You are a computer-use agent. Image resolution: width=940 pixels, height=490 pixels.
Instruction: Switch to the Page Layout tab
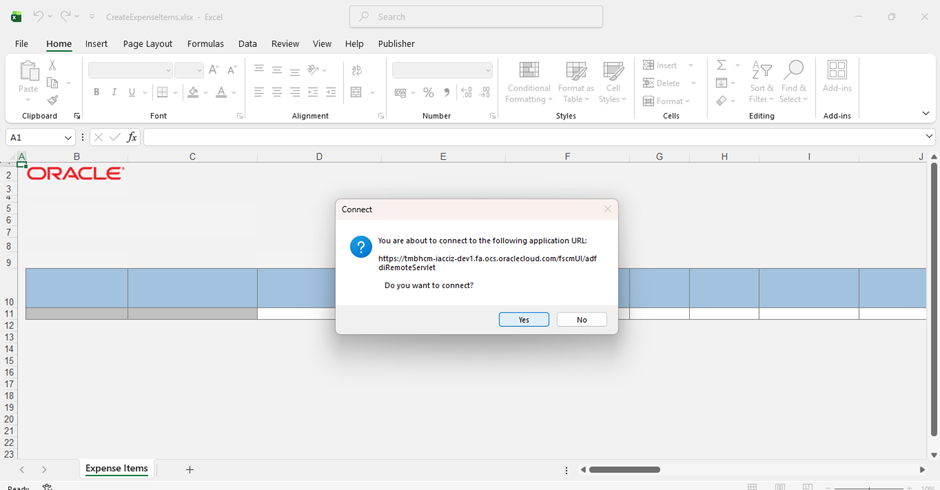(147, 44)
